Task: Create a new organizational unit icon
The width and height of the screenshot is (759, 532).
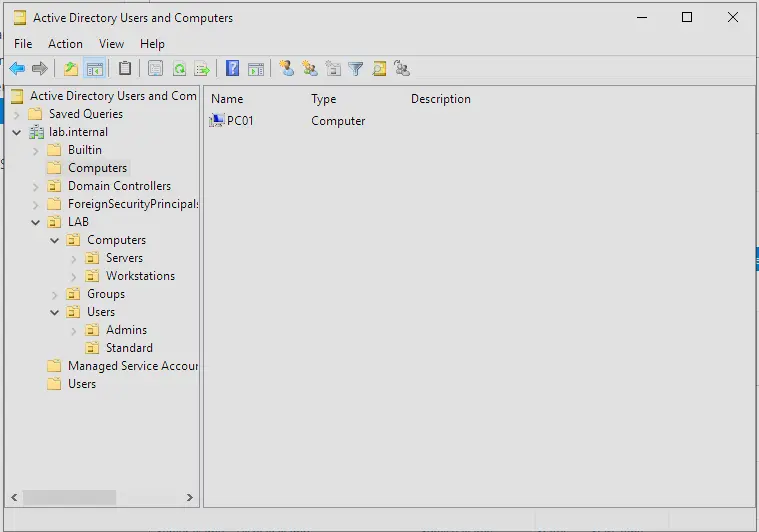Action: (333, 69)
